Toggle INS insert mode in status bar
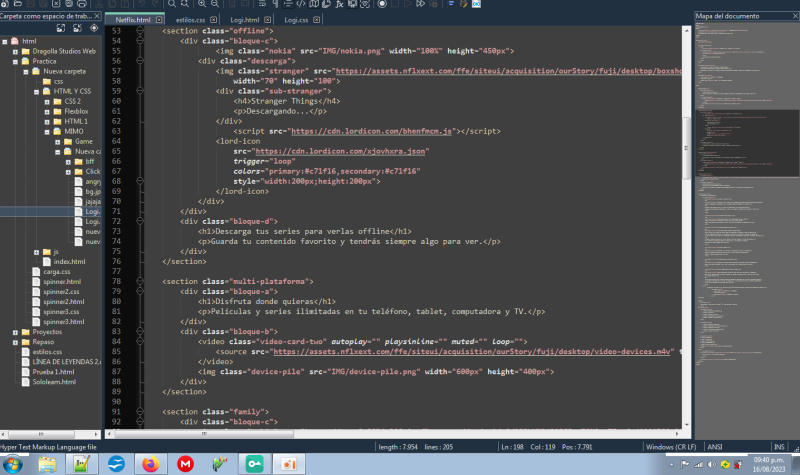The image size is (800, 475). click(779, 446)
